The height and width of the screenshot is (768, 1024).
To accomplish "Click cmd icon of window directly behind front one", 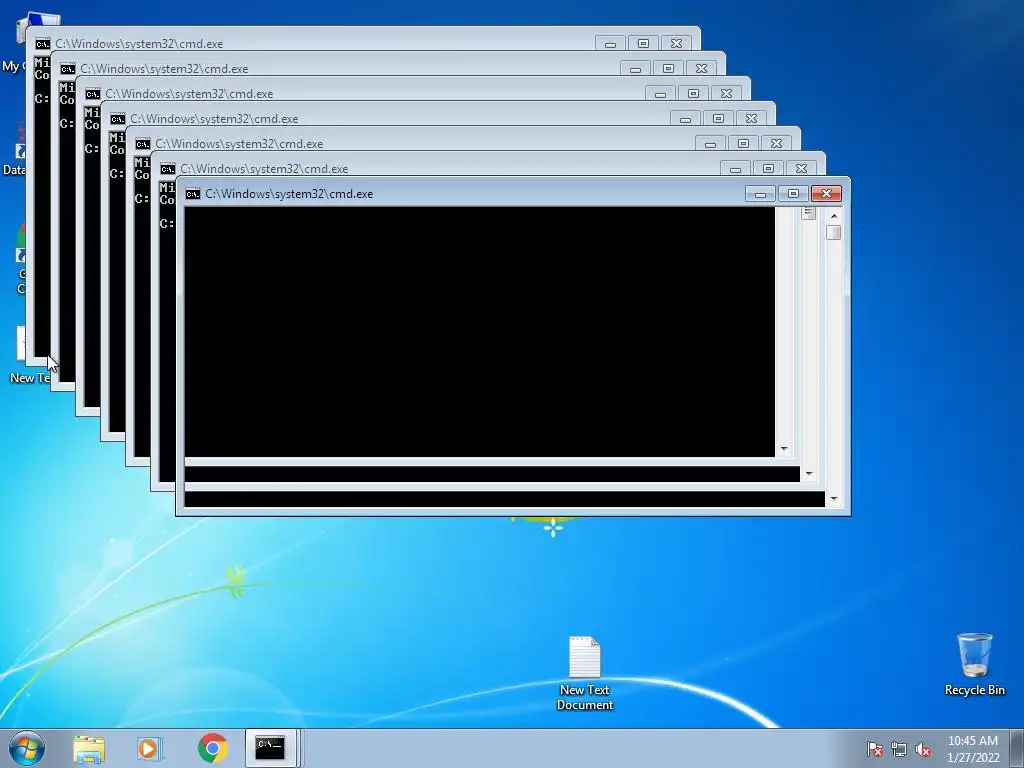I will coord(168,168).
